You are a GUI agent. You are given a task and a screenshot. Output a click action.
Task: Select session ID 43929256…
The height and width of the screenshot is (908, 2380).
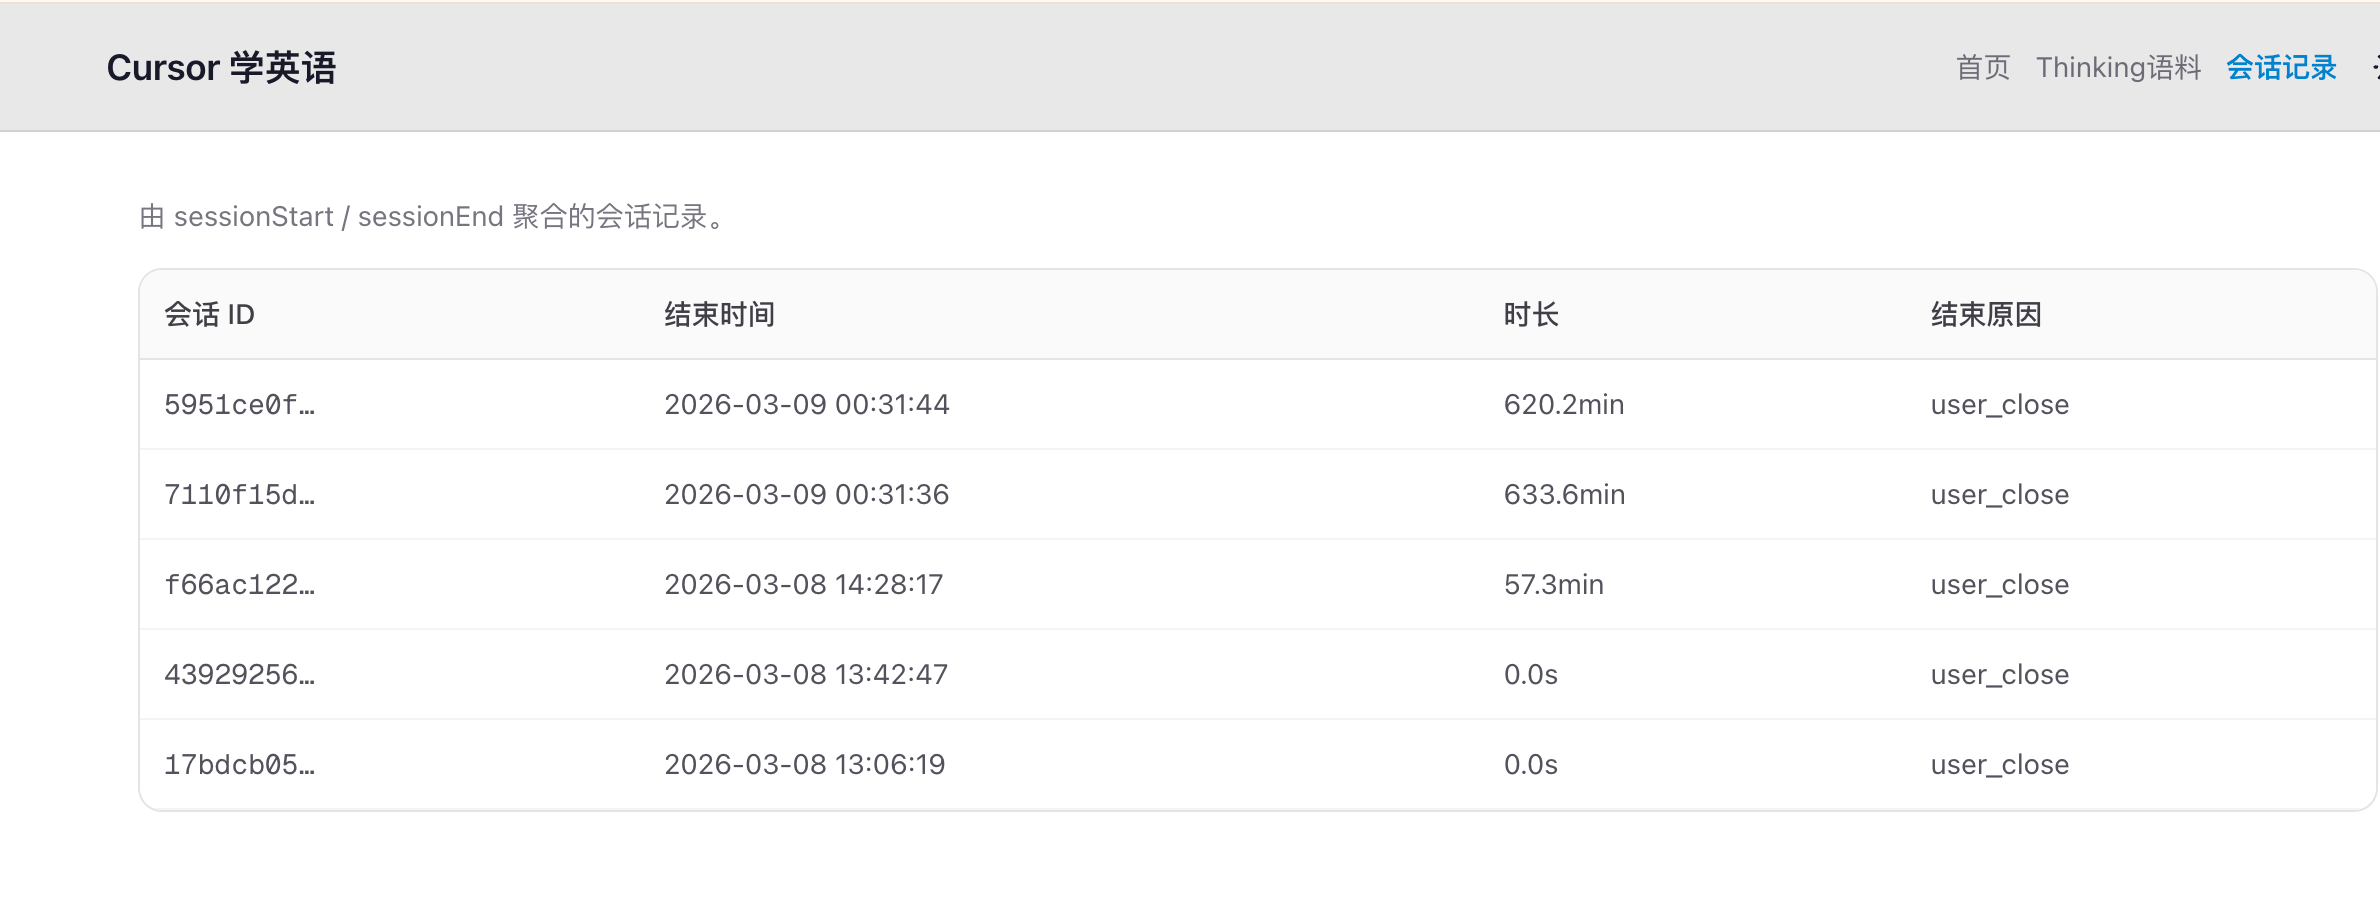tap(240, 675)
